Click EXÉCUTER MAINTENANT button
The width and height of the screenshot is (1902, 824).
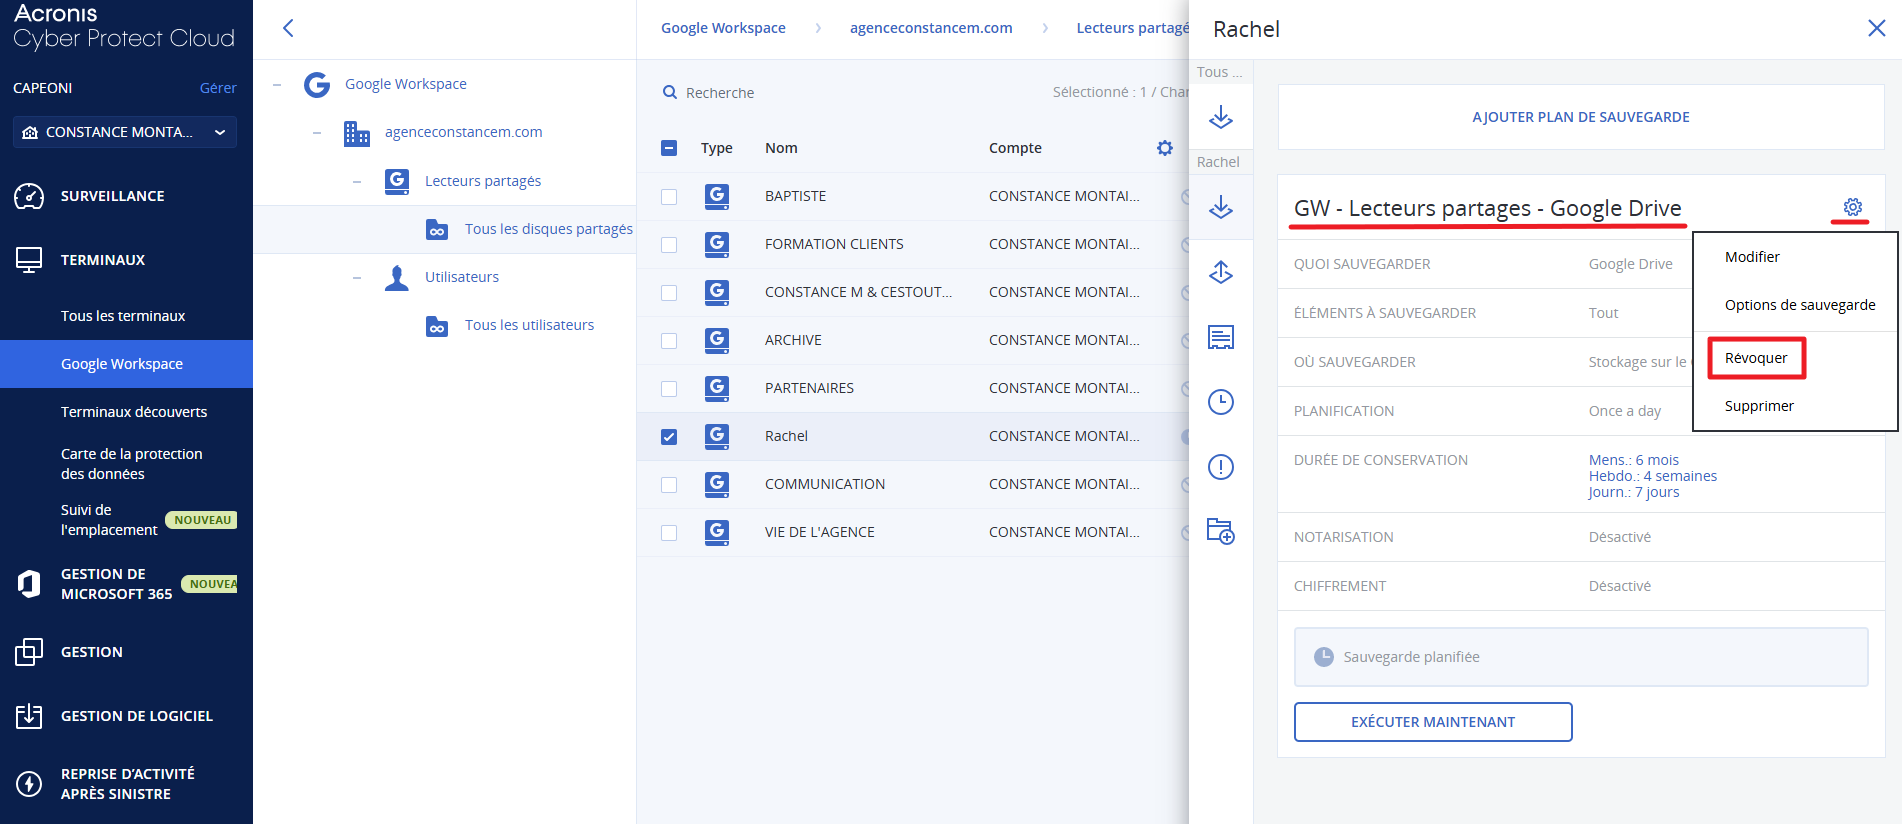click(1433, 722)
